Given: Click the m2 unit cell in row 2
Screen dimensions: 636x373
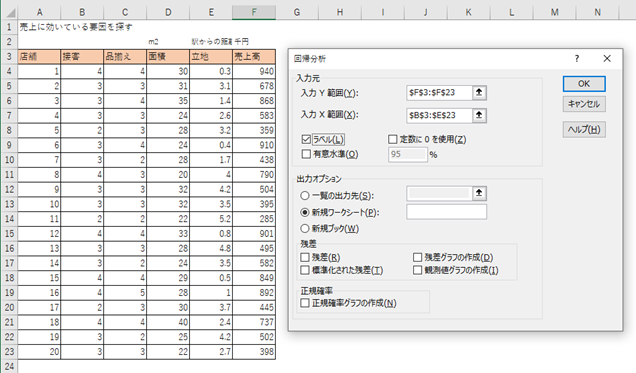Looking at the screenshot, I should 168,42.
